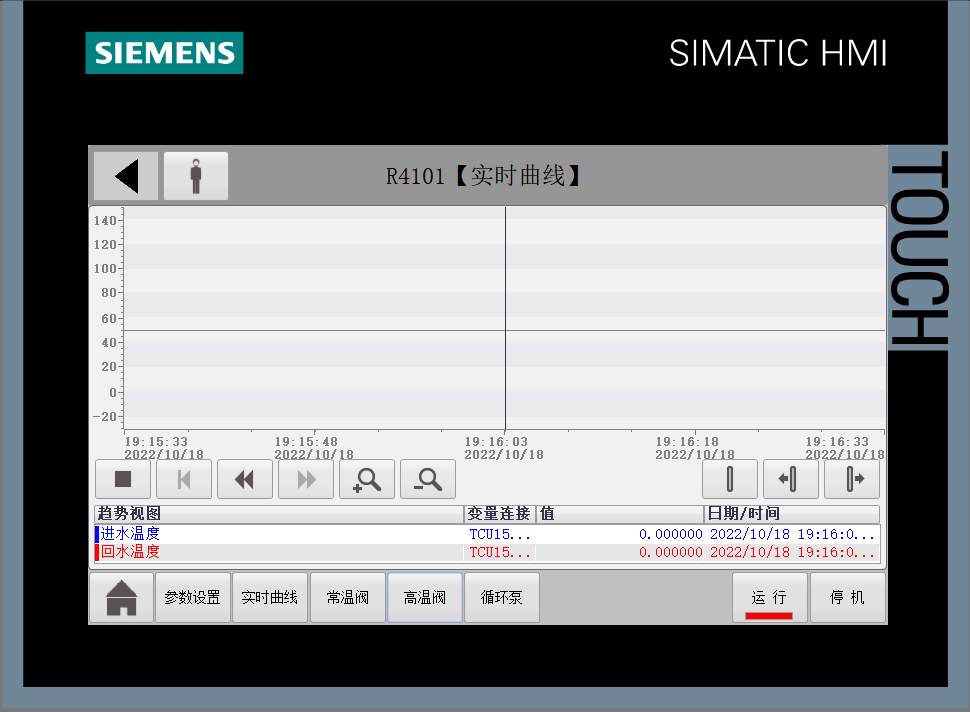
Task: Stop the trend with the square button
Action: 123,479
